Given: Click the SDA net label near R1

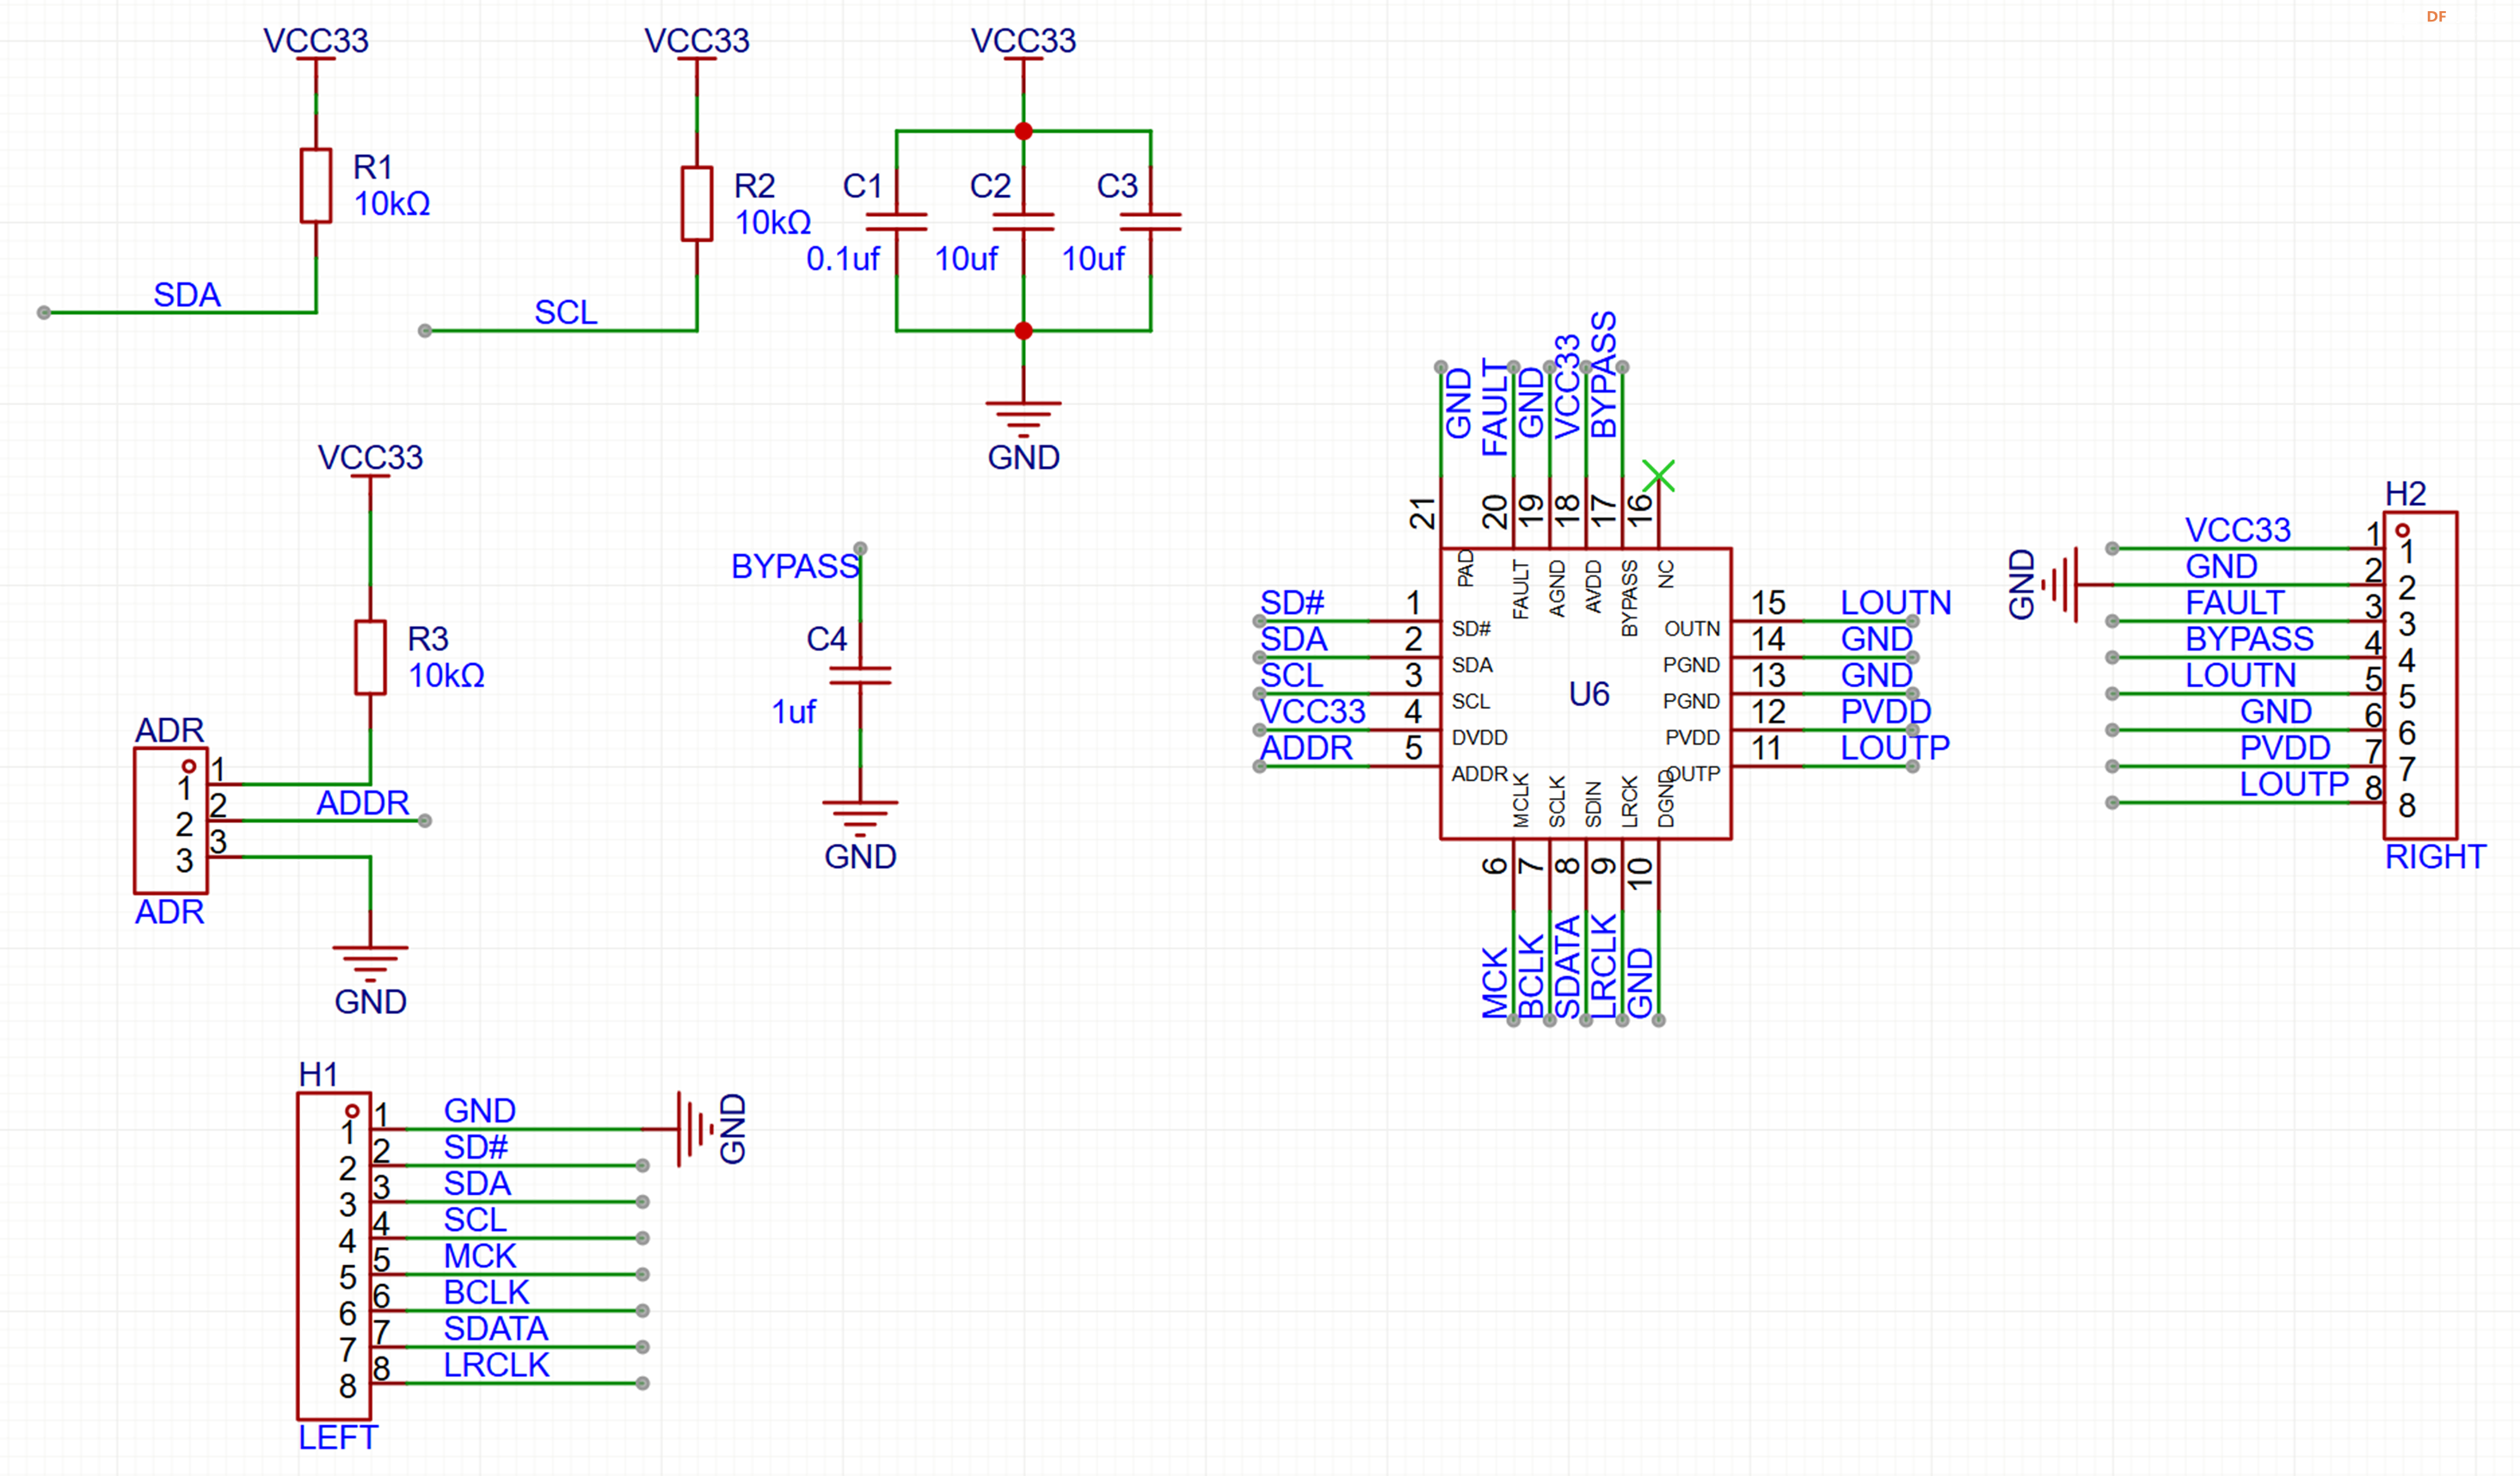Looking at the screenshot, I should point(186,295).
